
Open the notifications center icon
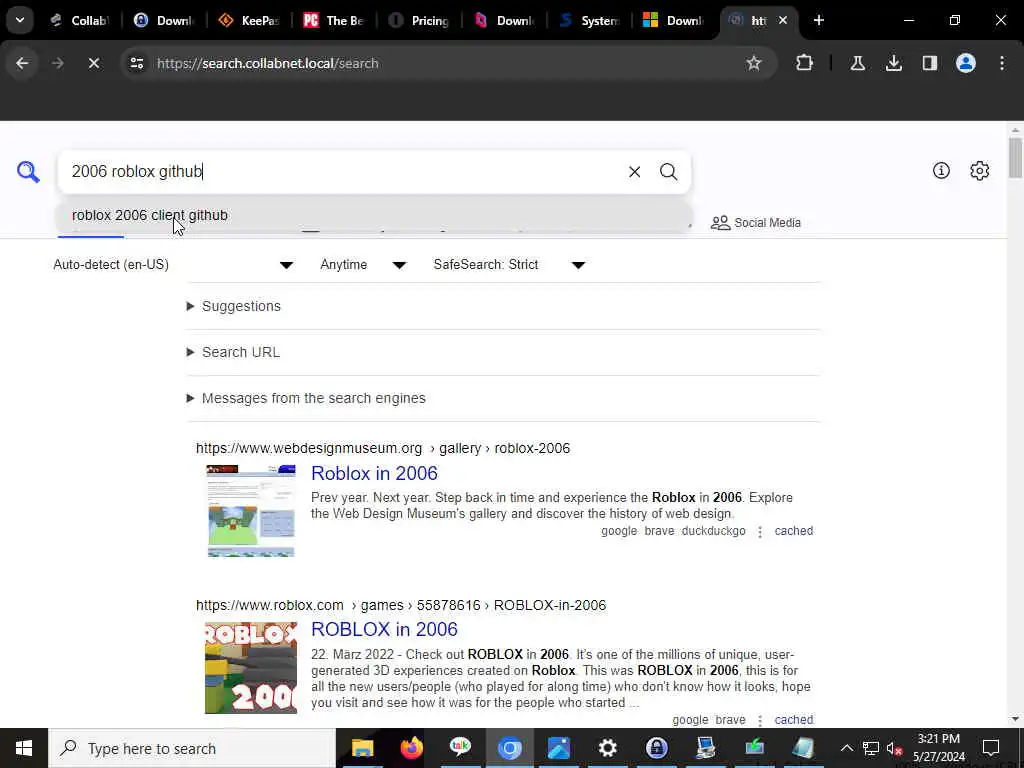pyautogui.click(x=991, y=748)
